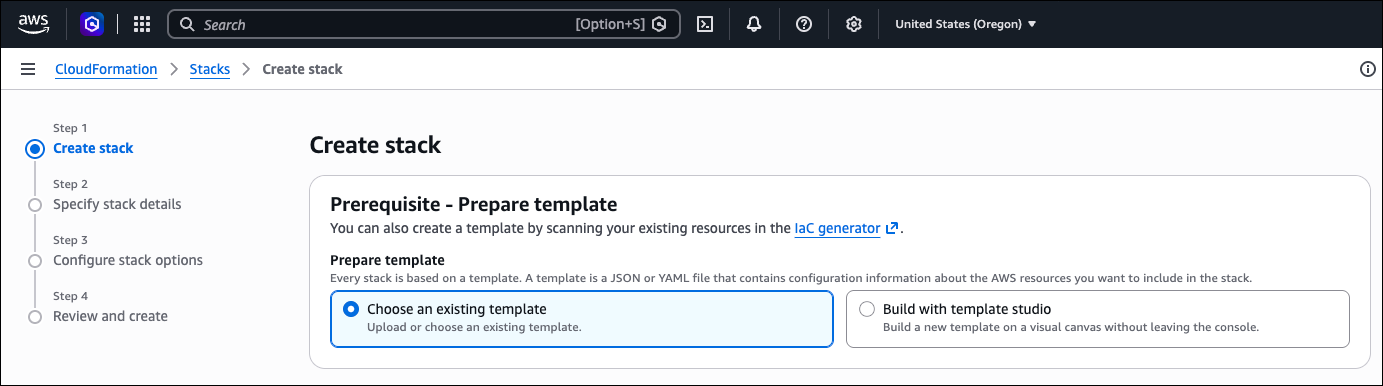Click the search magnifier icon
Image resolution: width=1383 pixels, height=386 pixels.
187,24
